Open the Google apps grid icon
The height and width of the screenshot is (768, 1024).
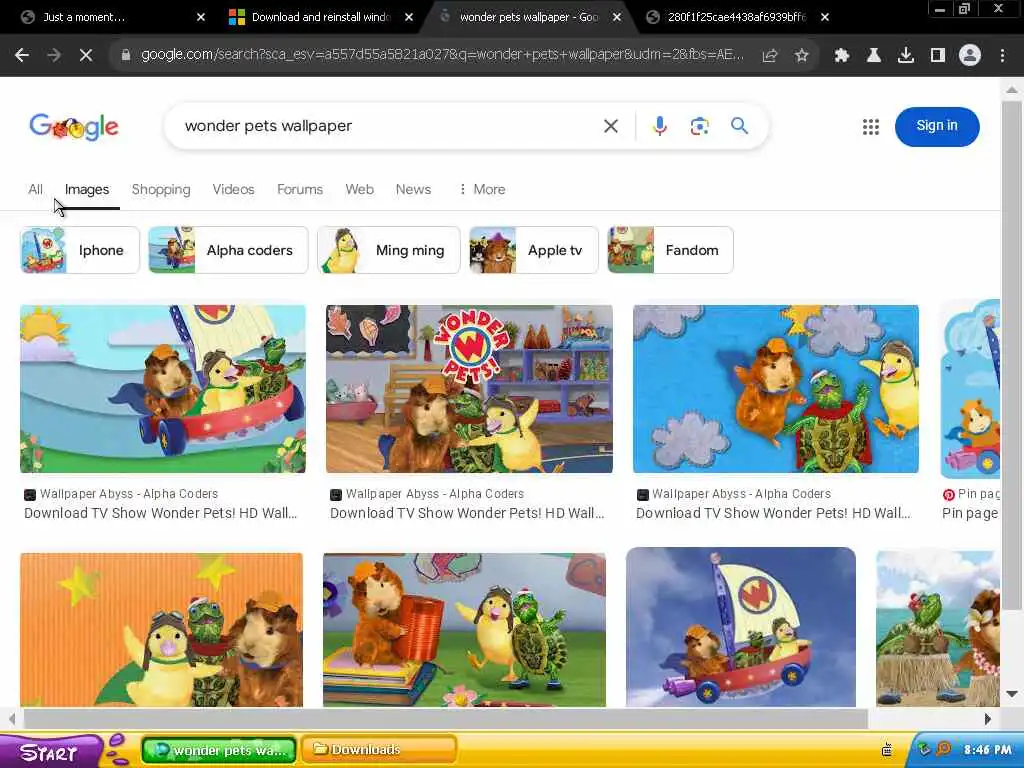871,127
